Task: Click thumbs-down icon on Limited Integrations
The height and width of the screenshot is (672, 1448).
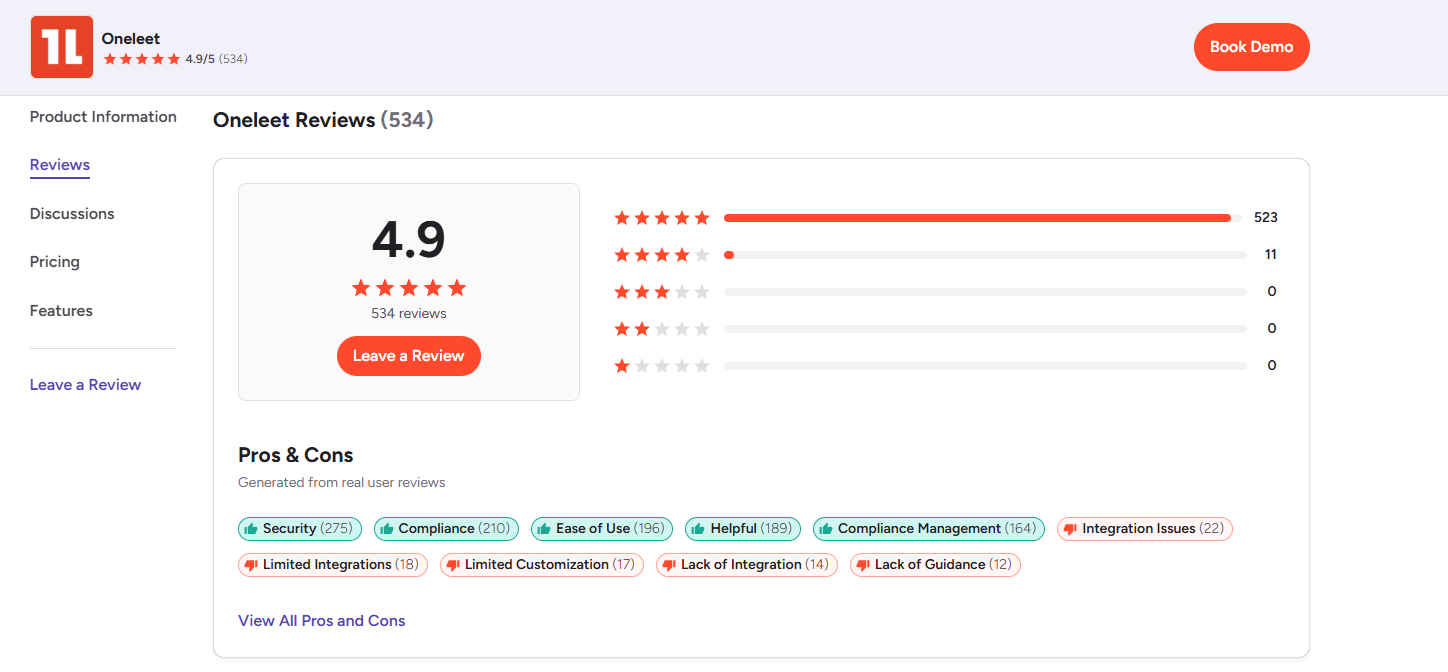Action: 251,565
